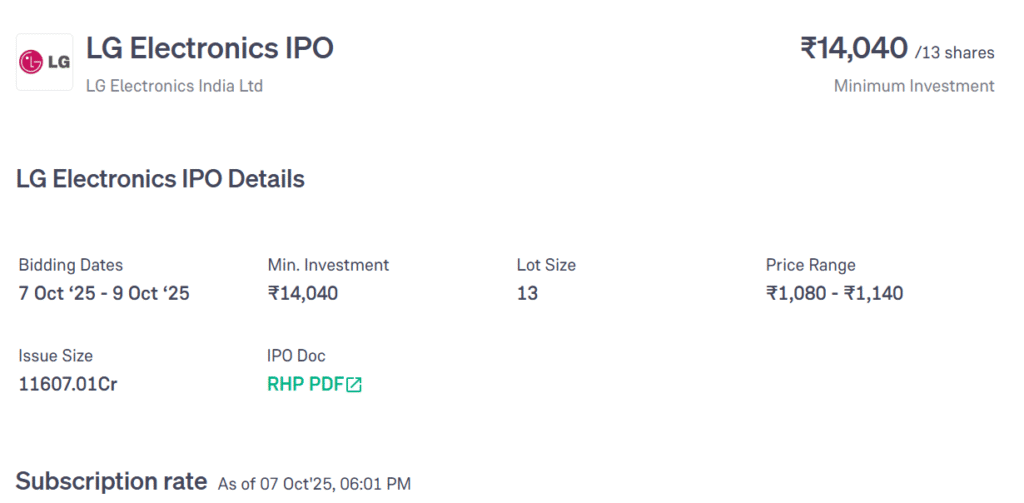This screenshot has width=1024, height=503.
Task: Click the As of 07 Oct'25 timestamp
Action: [314, 484]
